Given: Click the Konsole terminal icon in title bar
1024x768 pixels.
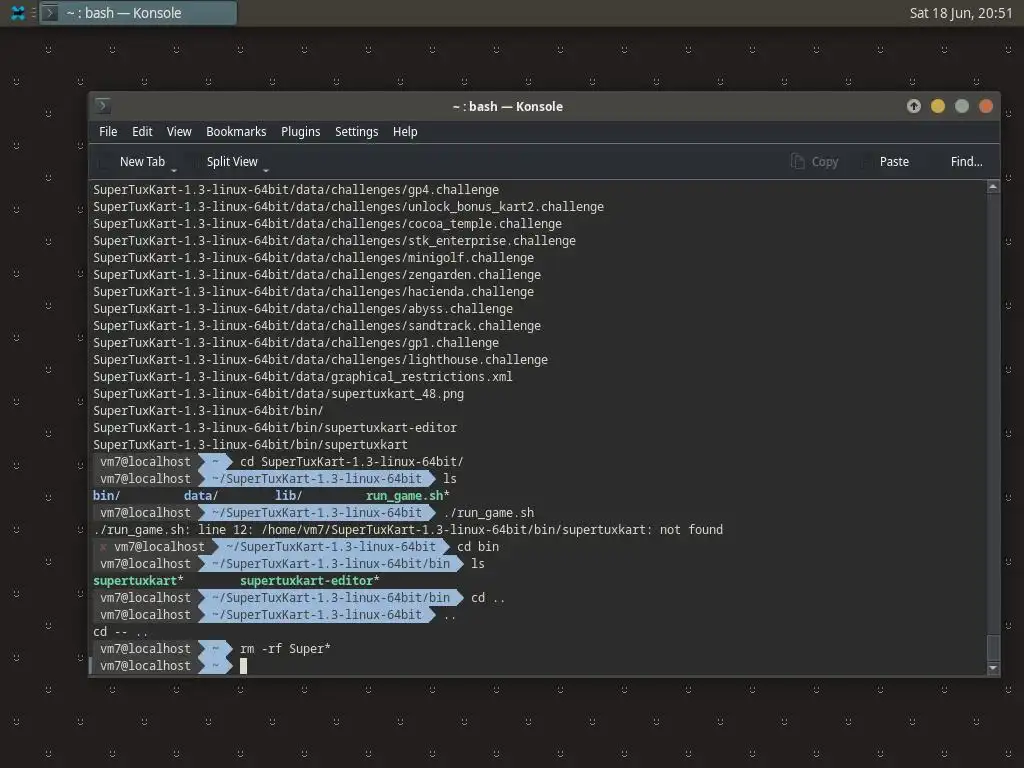Looking at the screenshot, I should pyautogui.click(x=103, y=106).
